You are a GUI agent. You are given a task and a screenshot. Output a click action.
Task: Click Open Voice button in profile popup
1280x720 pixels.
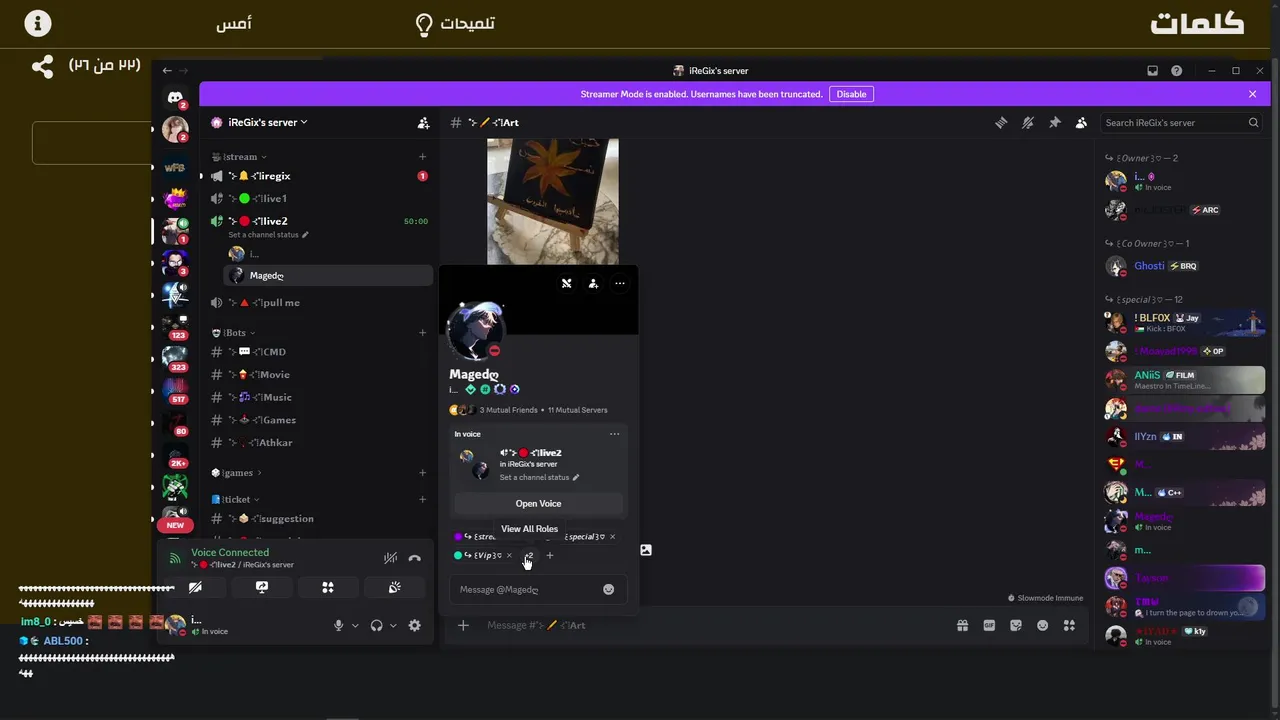click(538, 504)
